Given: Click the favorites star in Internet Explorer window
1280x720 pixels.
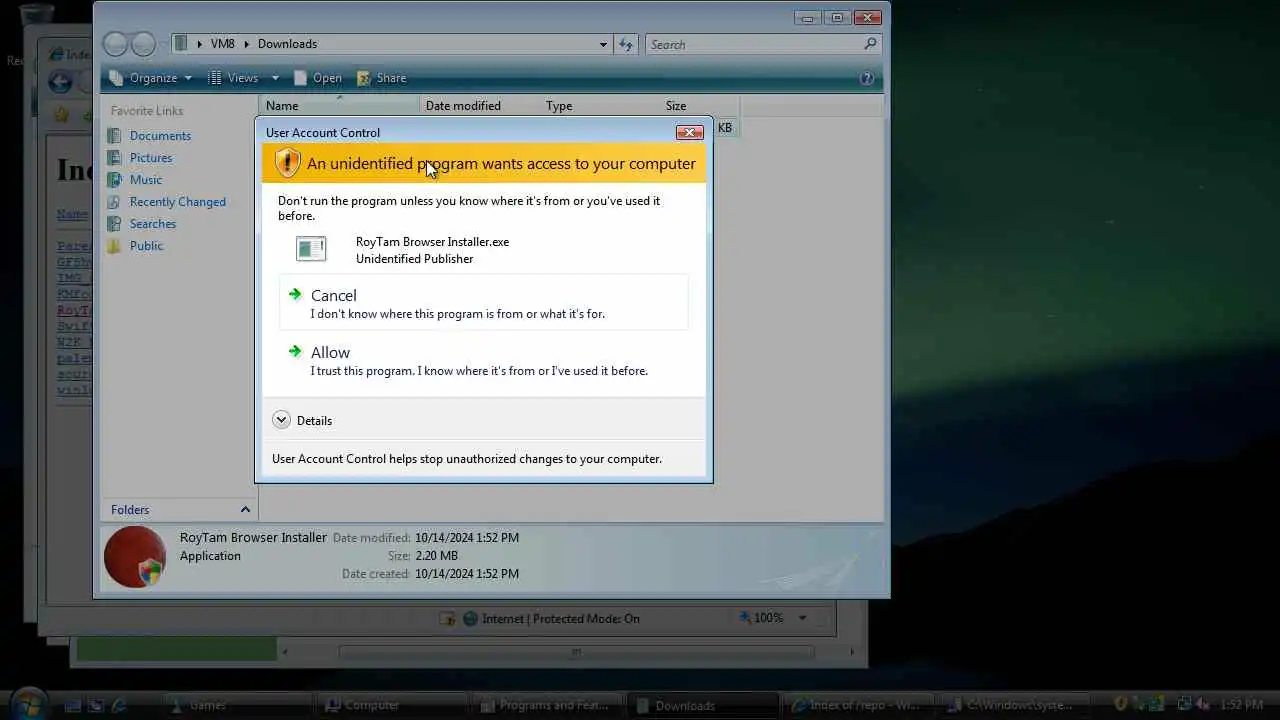Looking at the screenshot, I should tap(62, 115).
